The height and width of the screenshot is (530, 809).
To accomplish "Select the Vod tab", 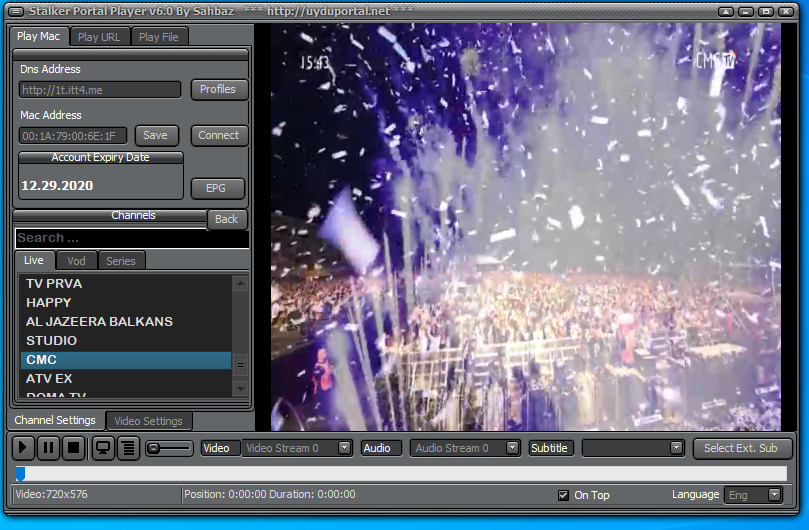I will [76, 261].
